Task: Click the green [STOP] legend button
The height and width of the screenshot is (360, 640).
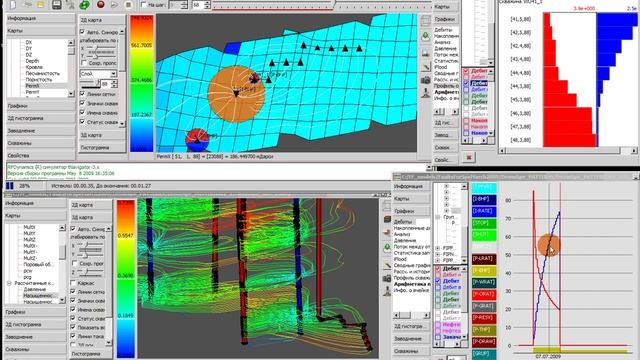Action: (484, 223)
